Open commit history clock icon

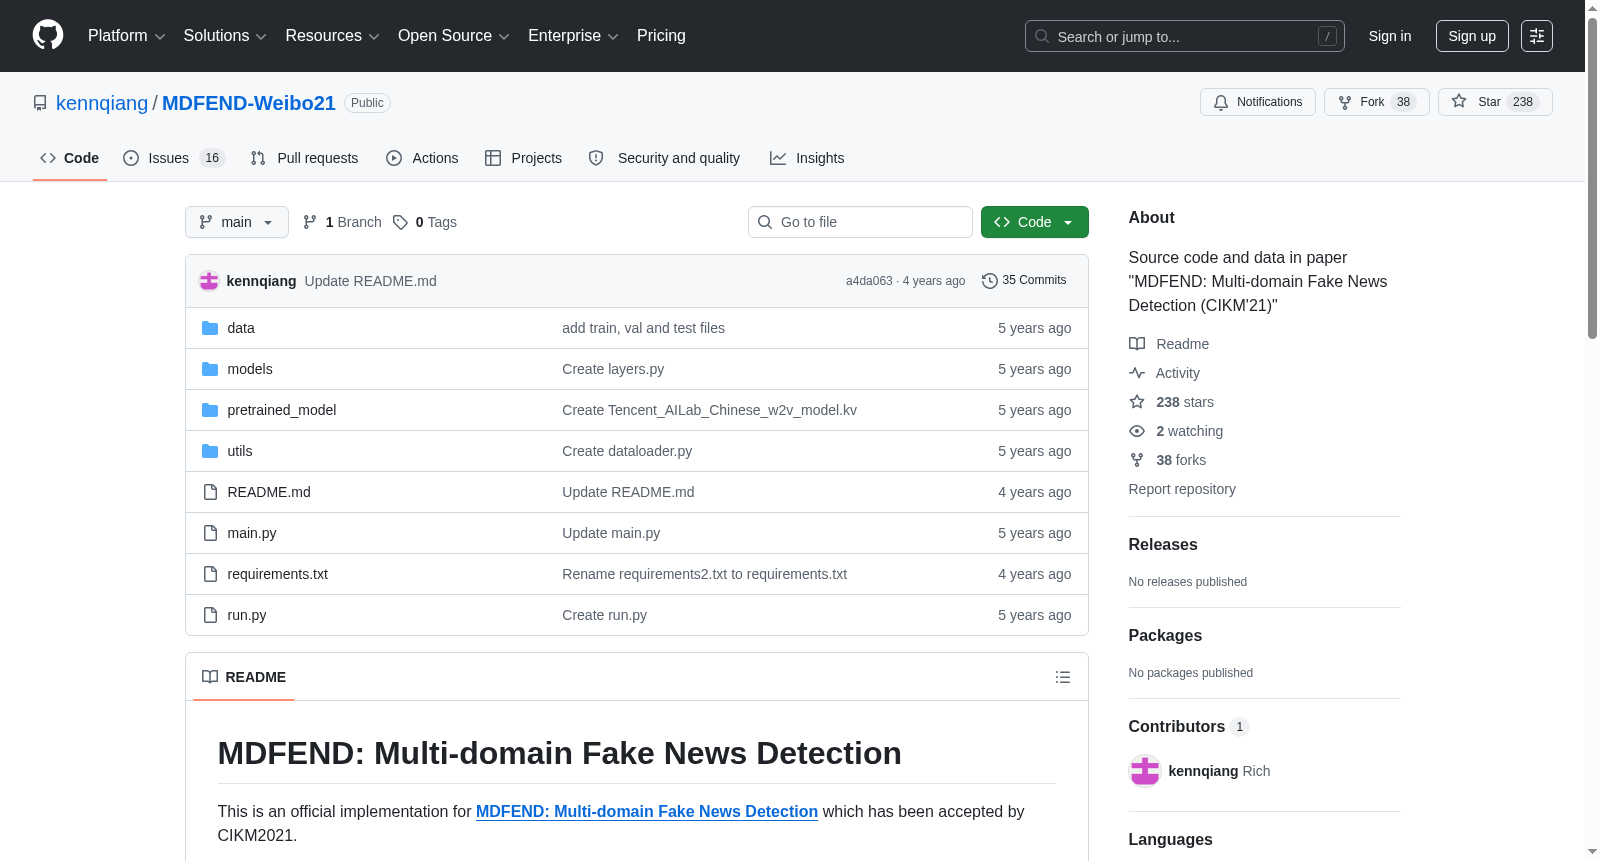(990, 281)
